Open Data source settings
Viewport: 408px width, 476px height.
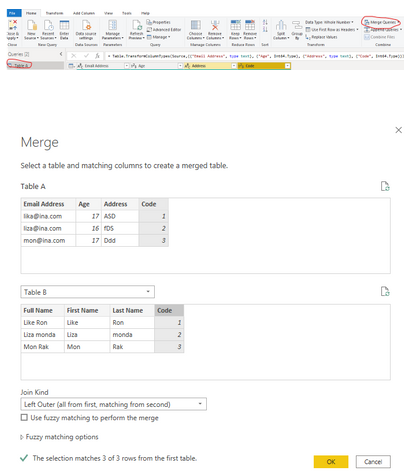86,29
